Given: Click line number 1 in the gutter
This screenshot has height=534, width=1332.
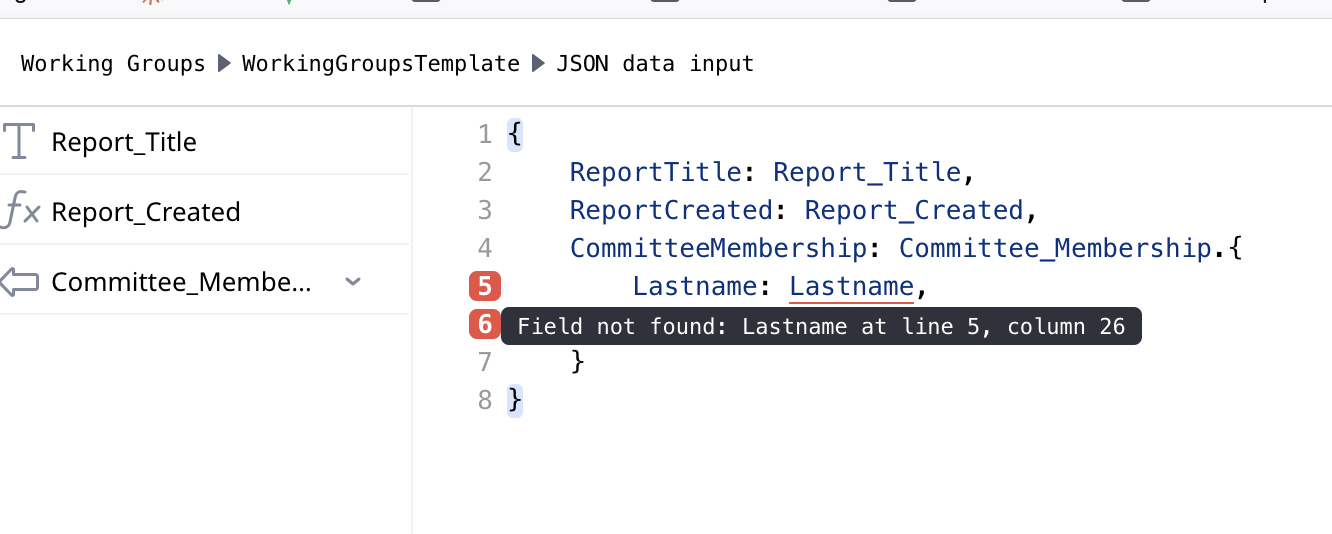Looking at the screenshot, I should coord(485,134).
